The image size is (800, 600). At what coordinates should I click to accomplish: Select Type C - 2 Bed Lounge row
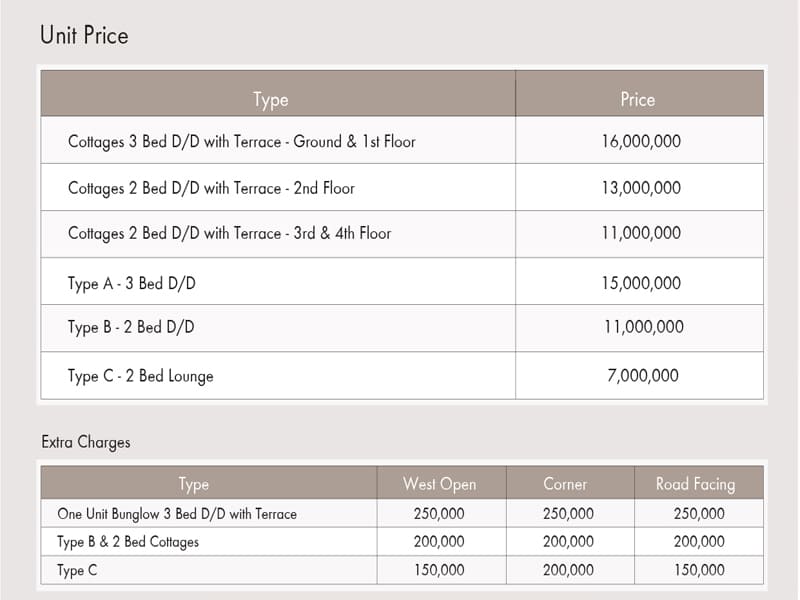point(141,377)
